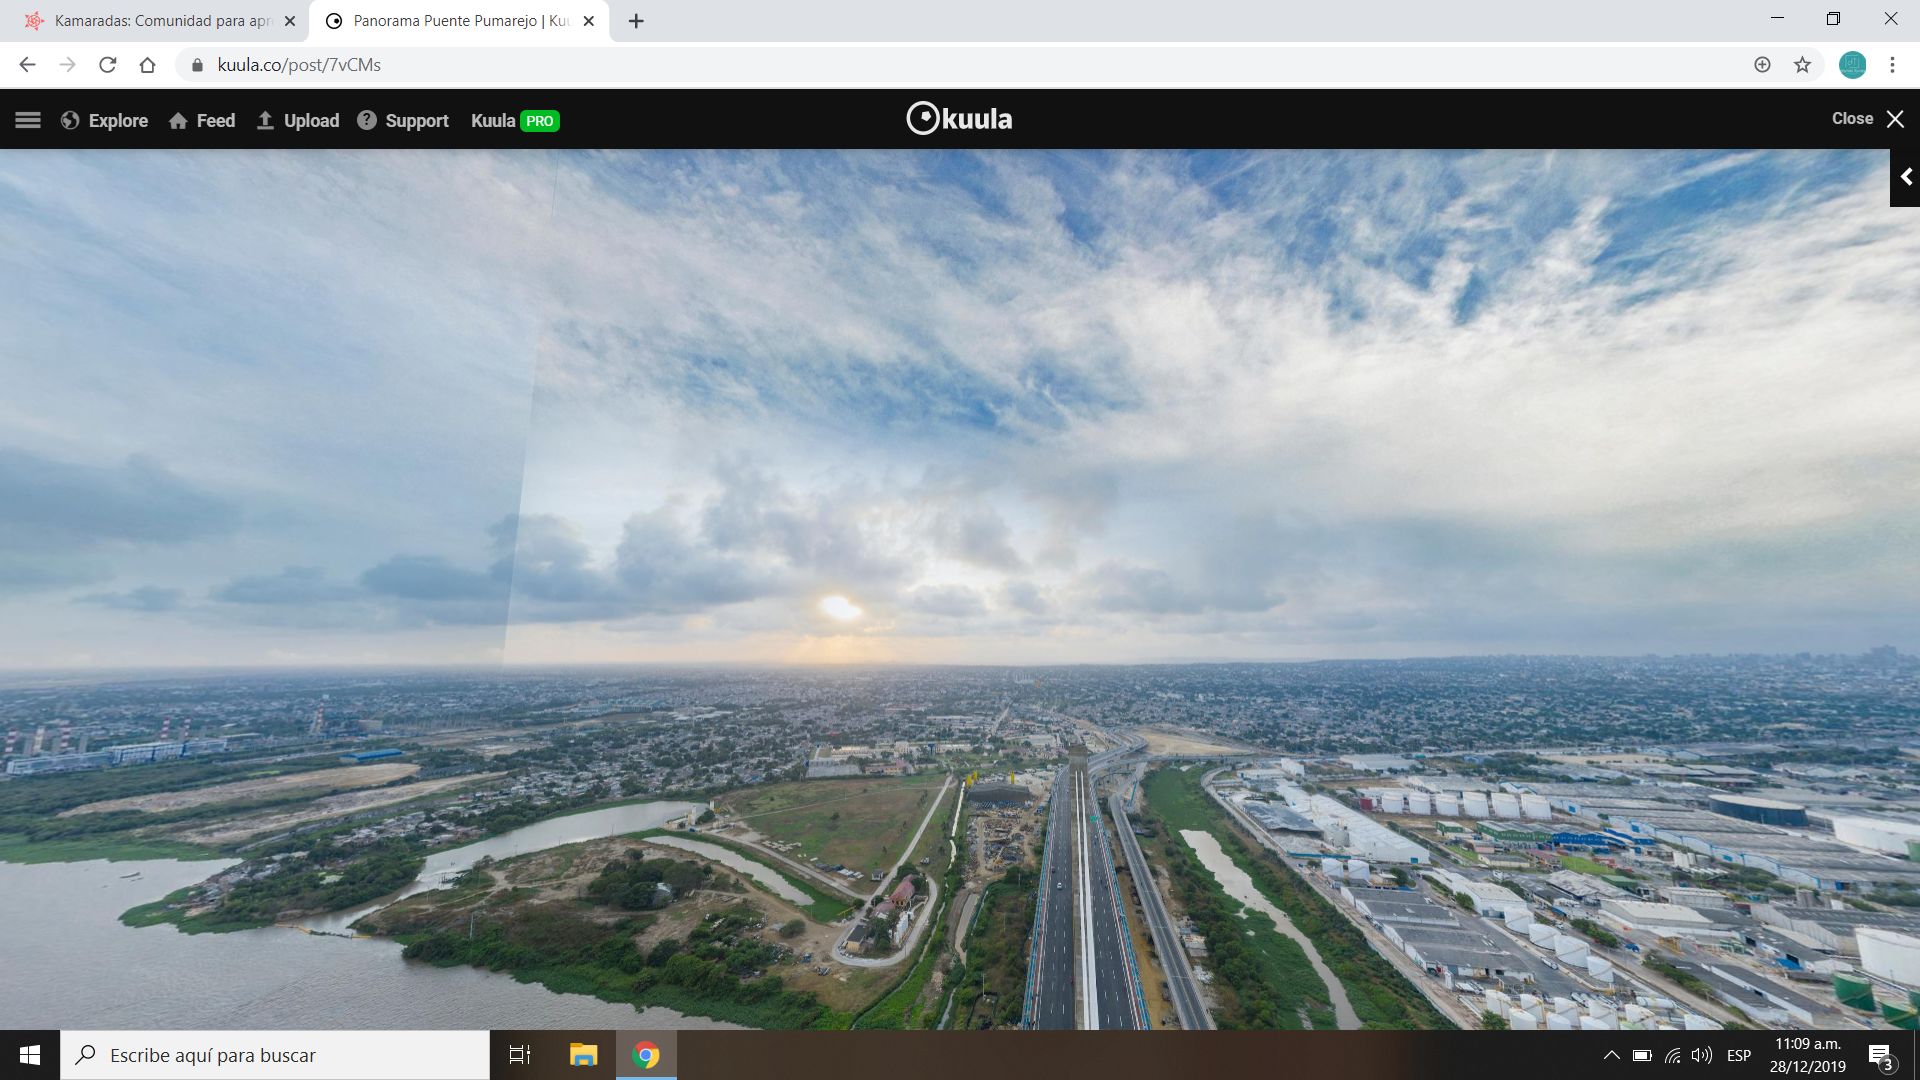Bookmark this page with the star icon
Screen dimensions: 1920x1080
(x=1802, y=65)
